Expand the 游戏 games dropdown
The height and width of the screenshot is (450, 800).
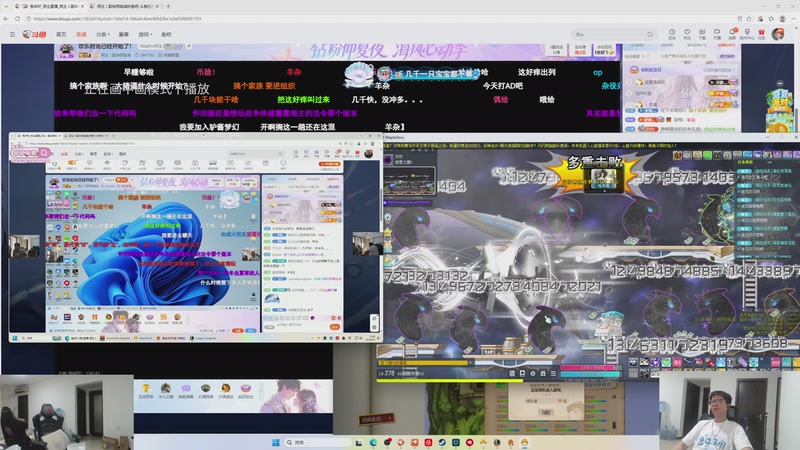pos(145,34)
